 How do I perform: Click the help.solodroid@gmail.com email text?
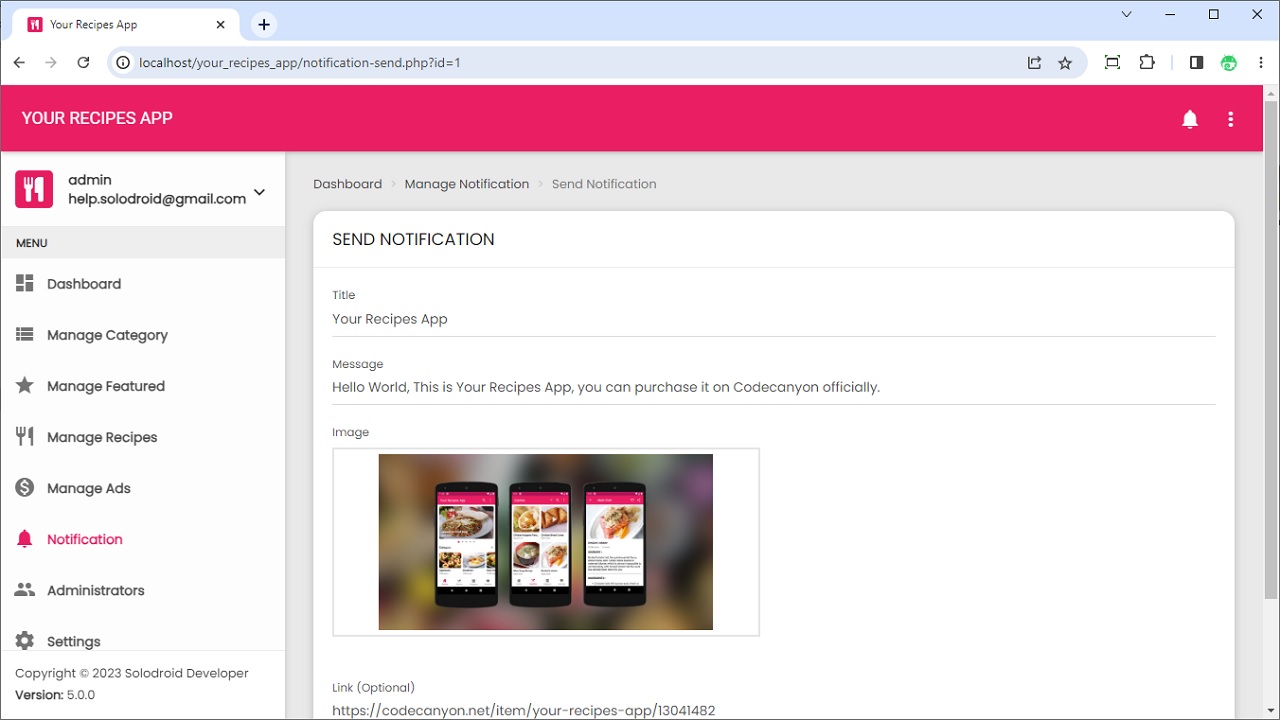click(x=157, y=199)
